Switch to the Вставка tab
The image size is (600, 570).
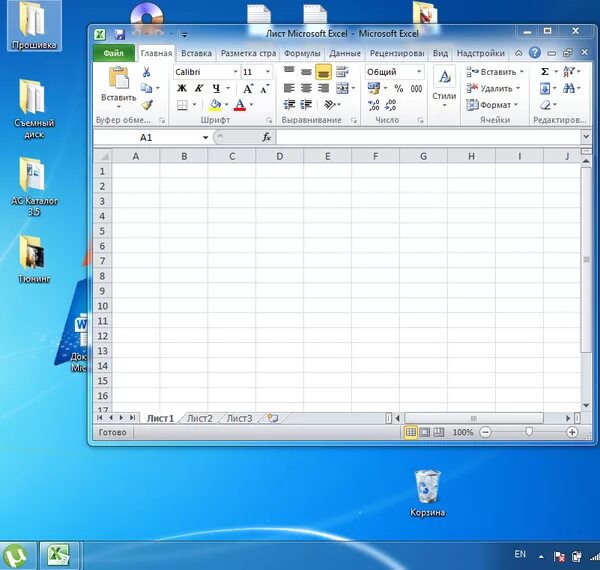[196, 53]
